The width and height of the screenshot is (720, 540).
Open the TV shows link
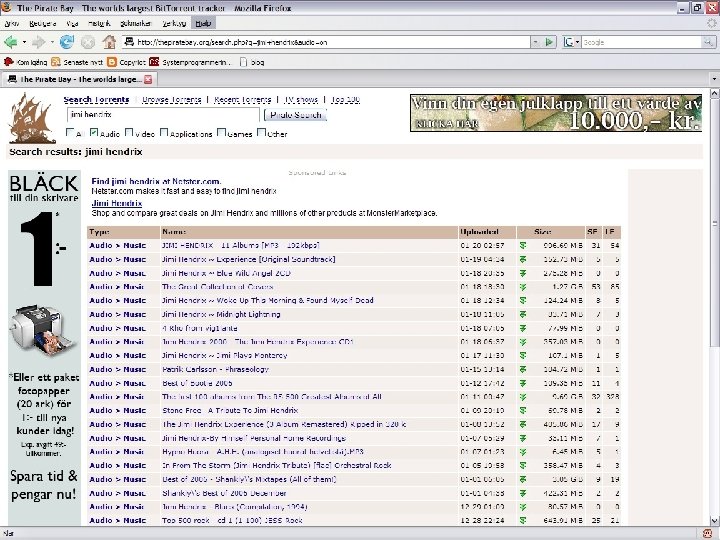point(301,100)
